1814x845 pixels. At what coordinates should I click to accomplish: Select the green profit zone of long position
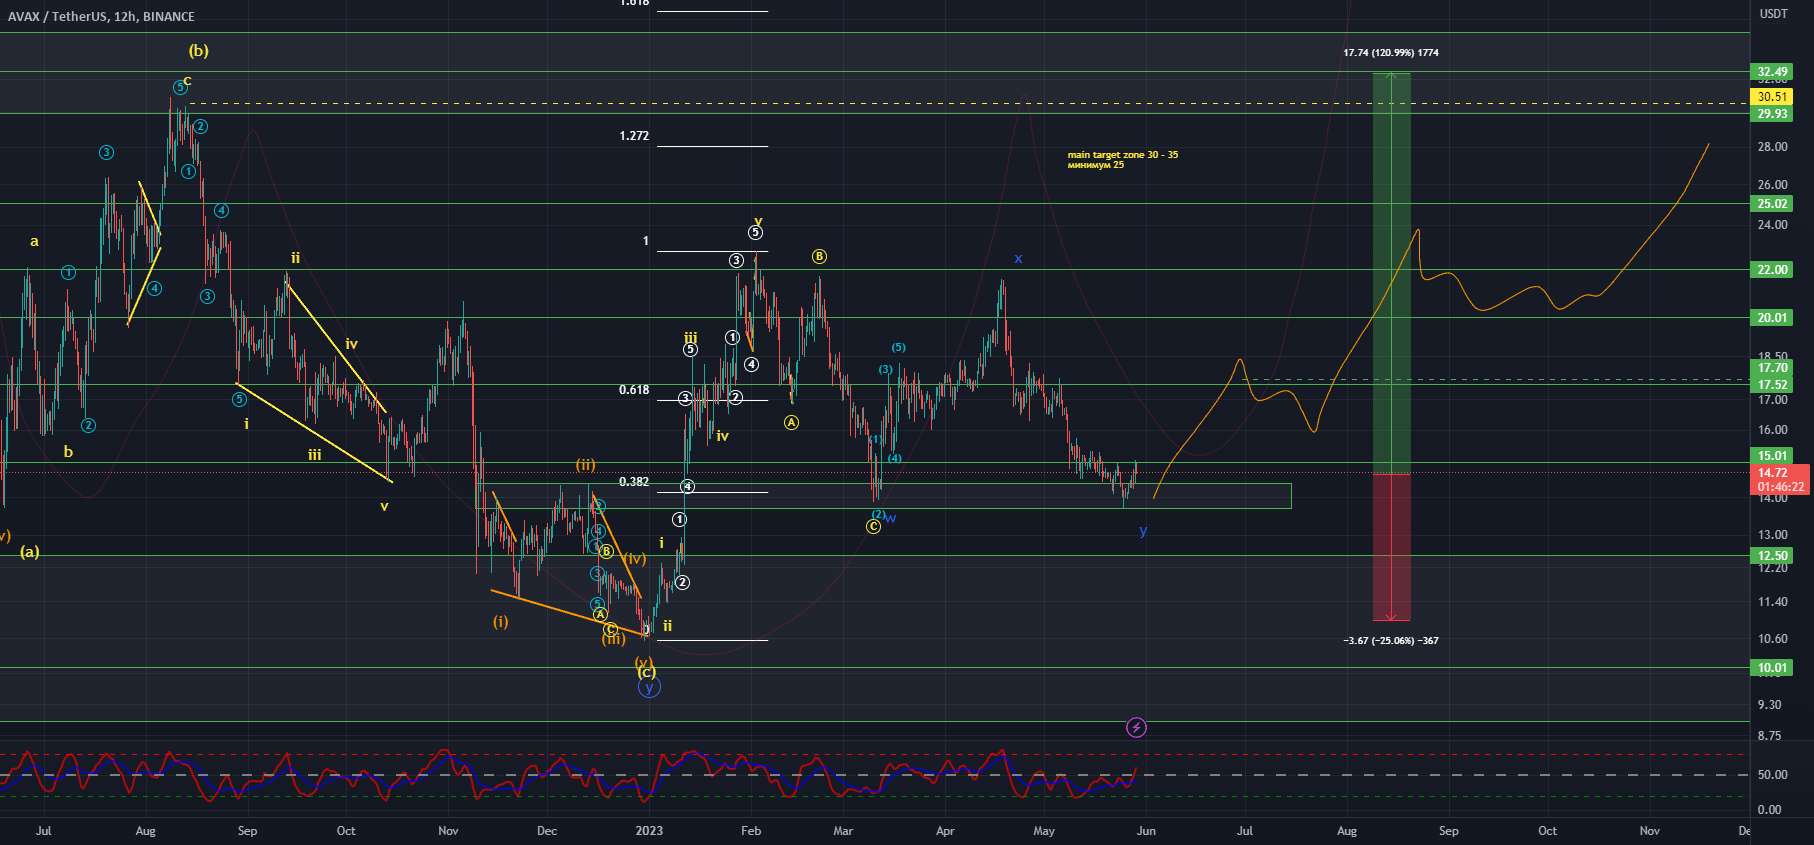[x=1391, y=273]
